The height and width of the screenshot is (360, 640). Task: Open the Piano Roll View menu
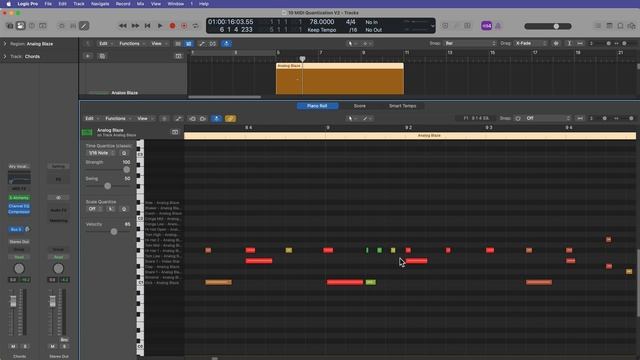144,118
